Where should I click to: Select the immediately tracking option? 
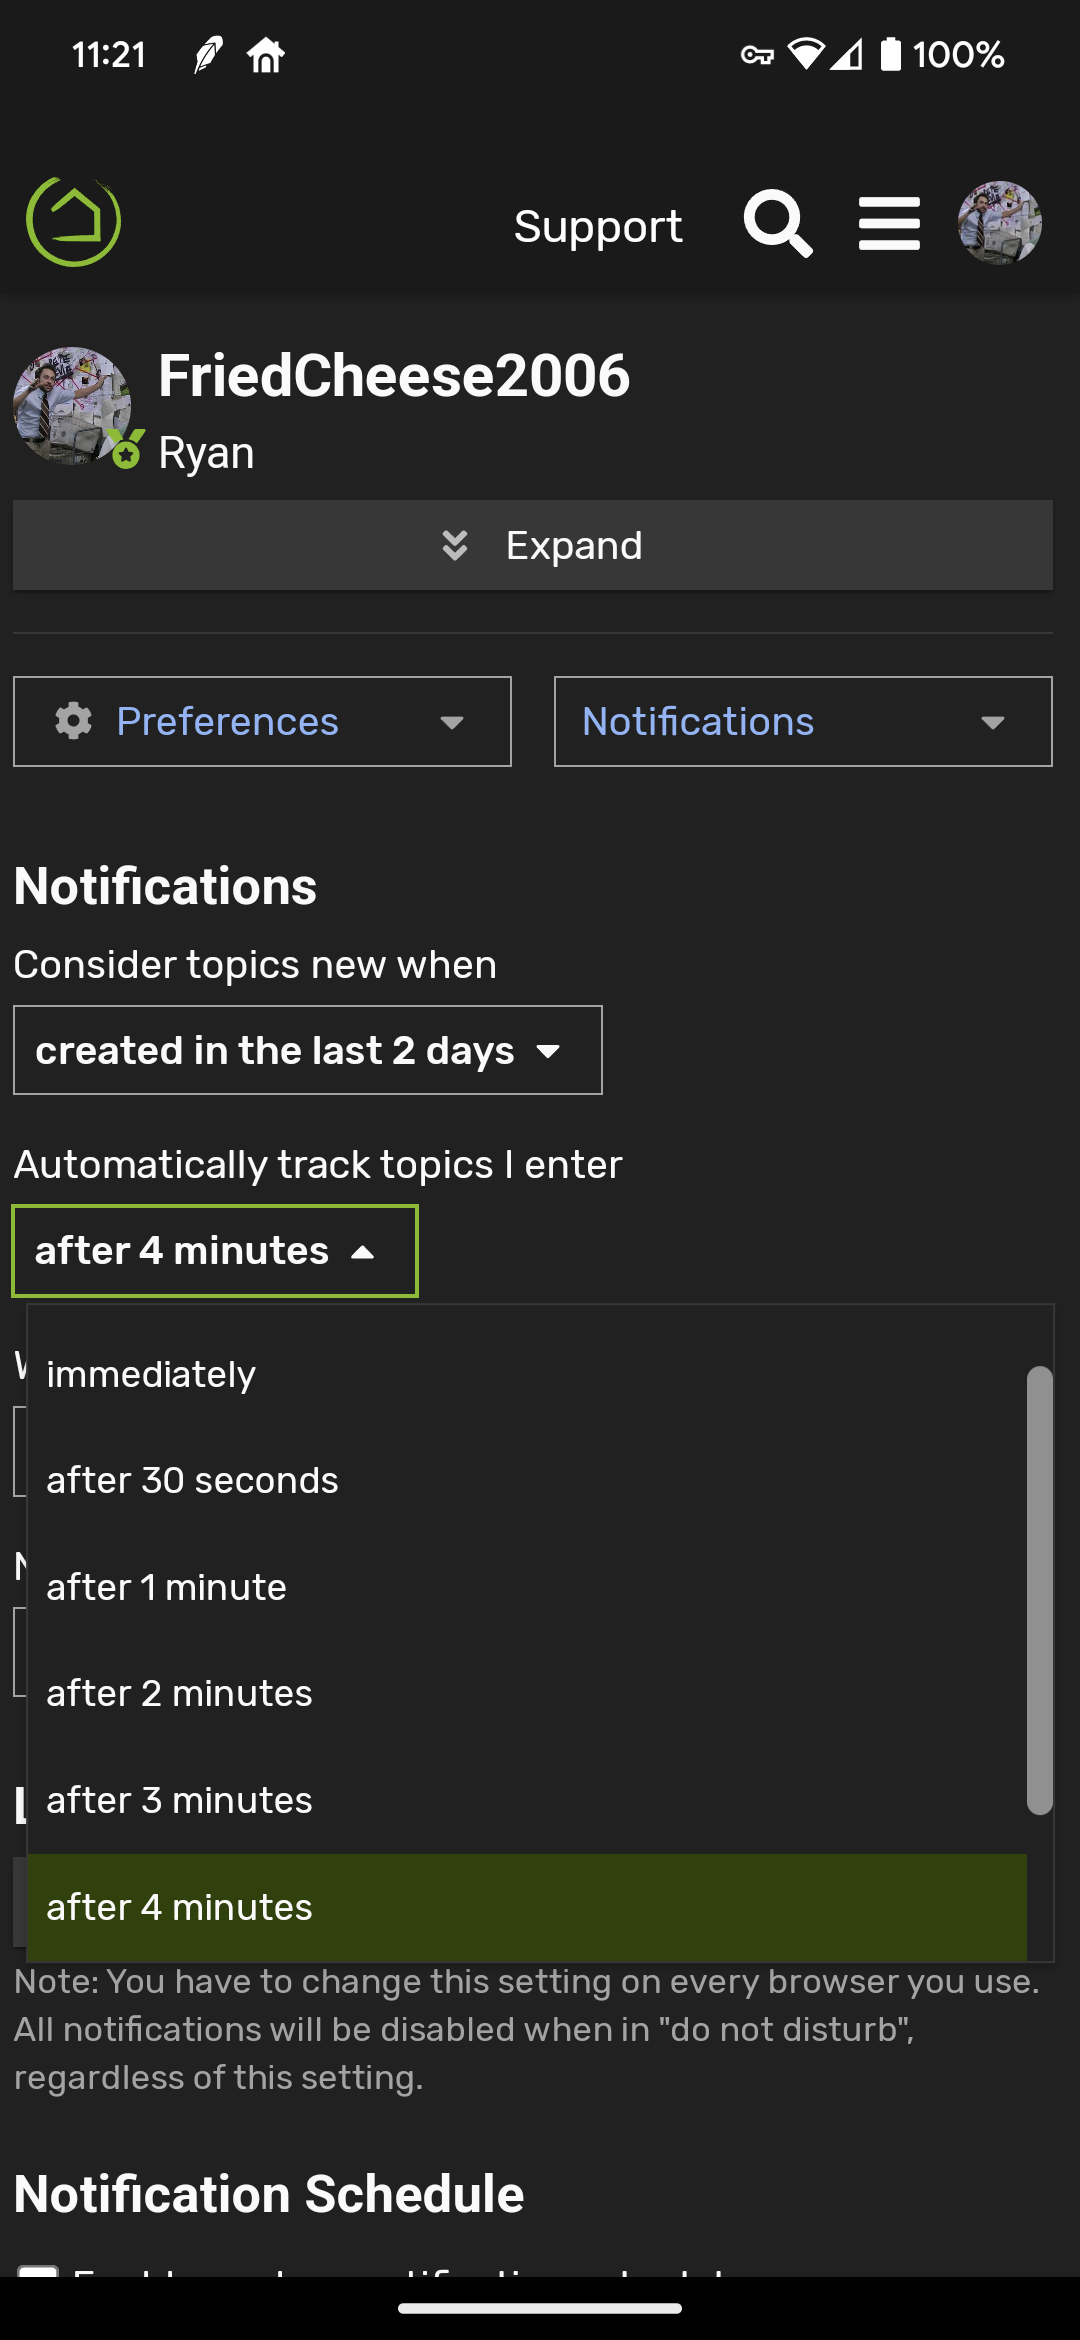[150, 1374]
